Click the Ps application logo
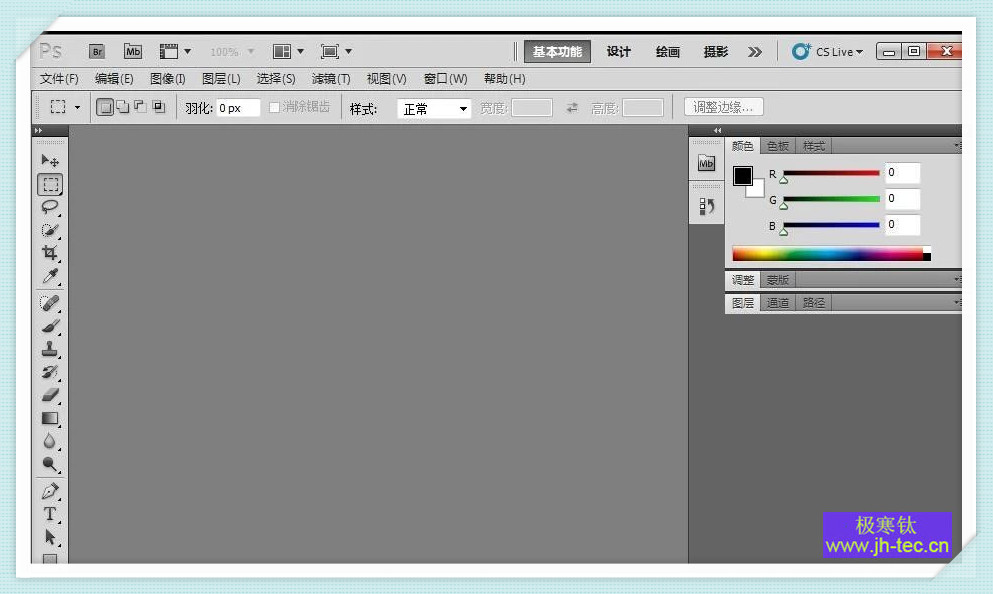The image size is (993, 594). (x=51, y=51)
